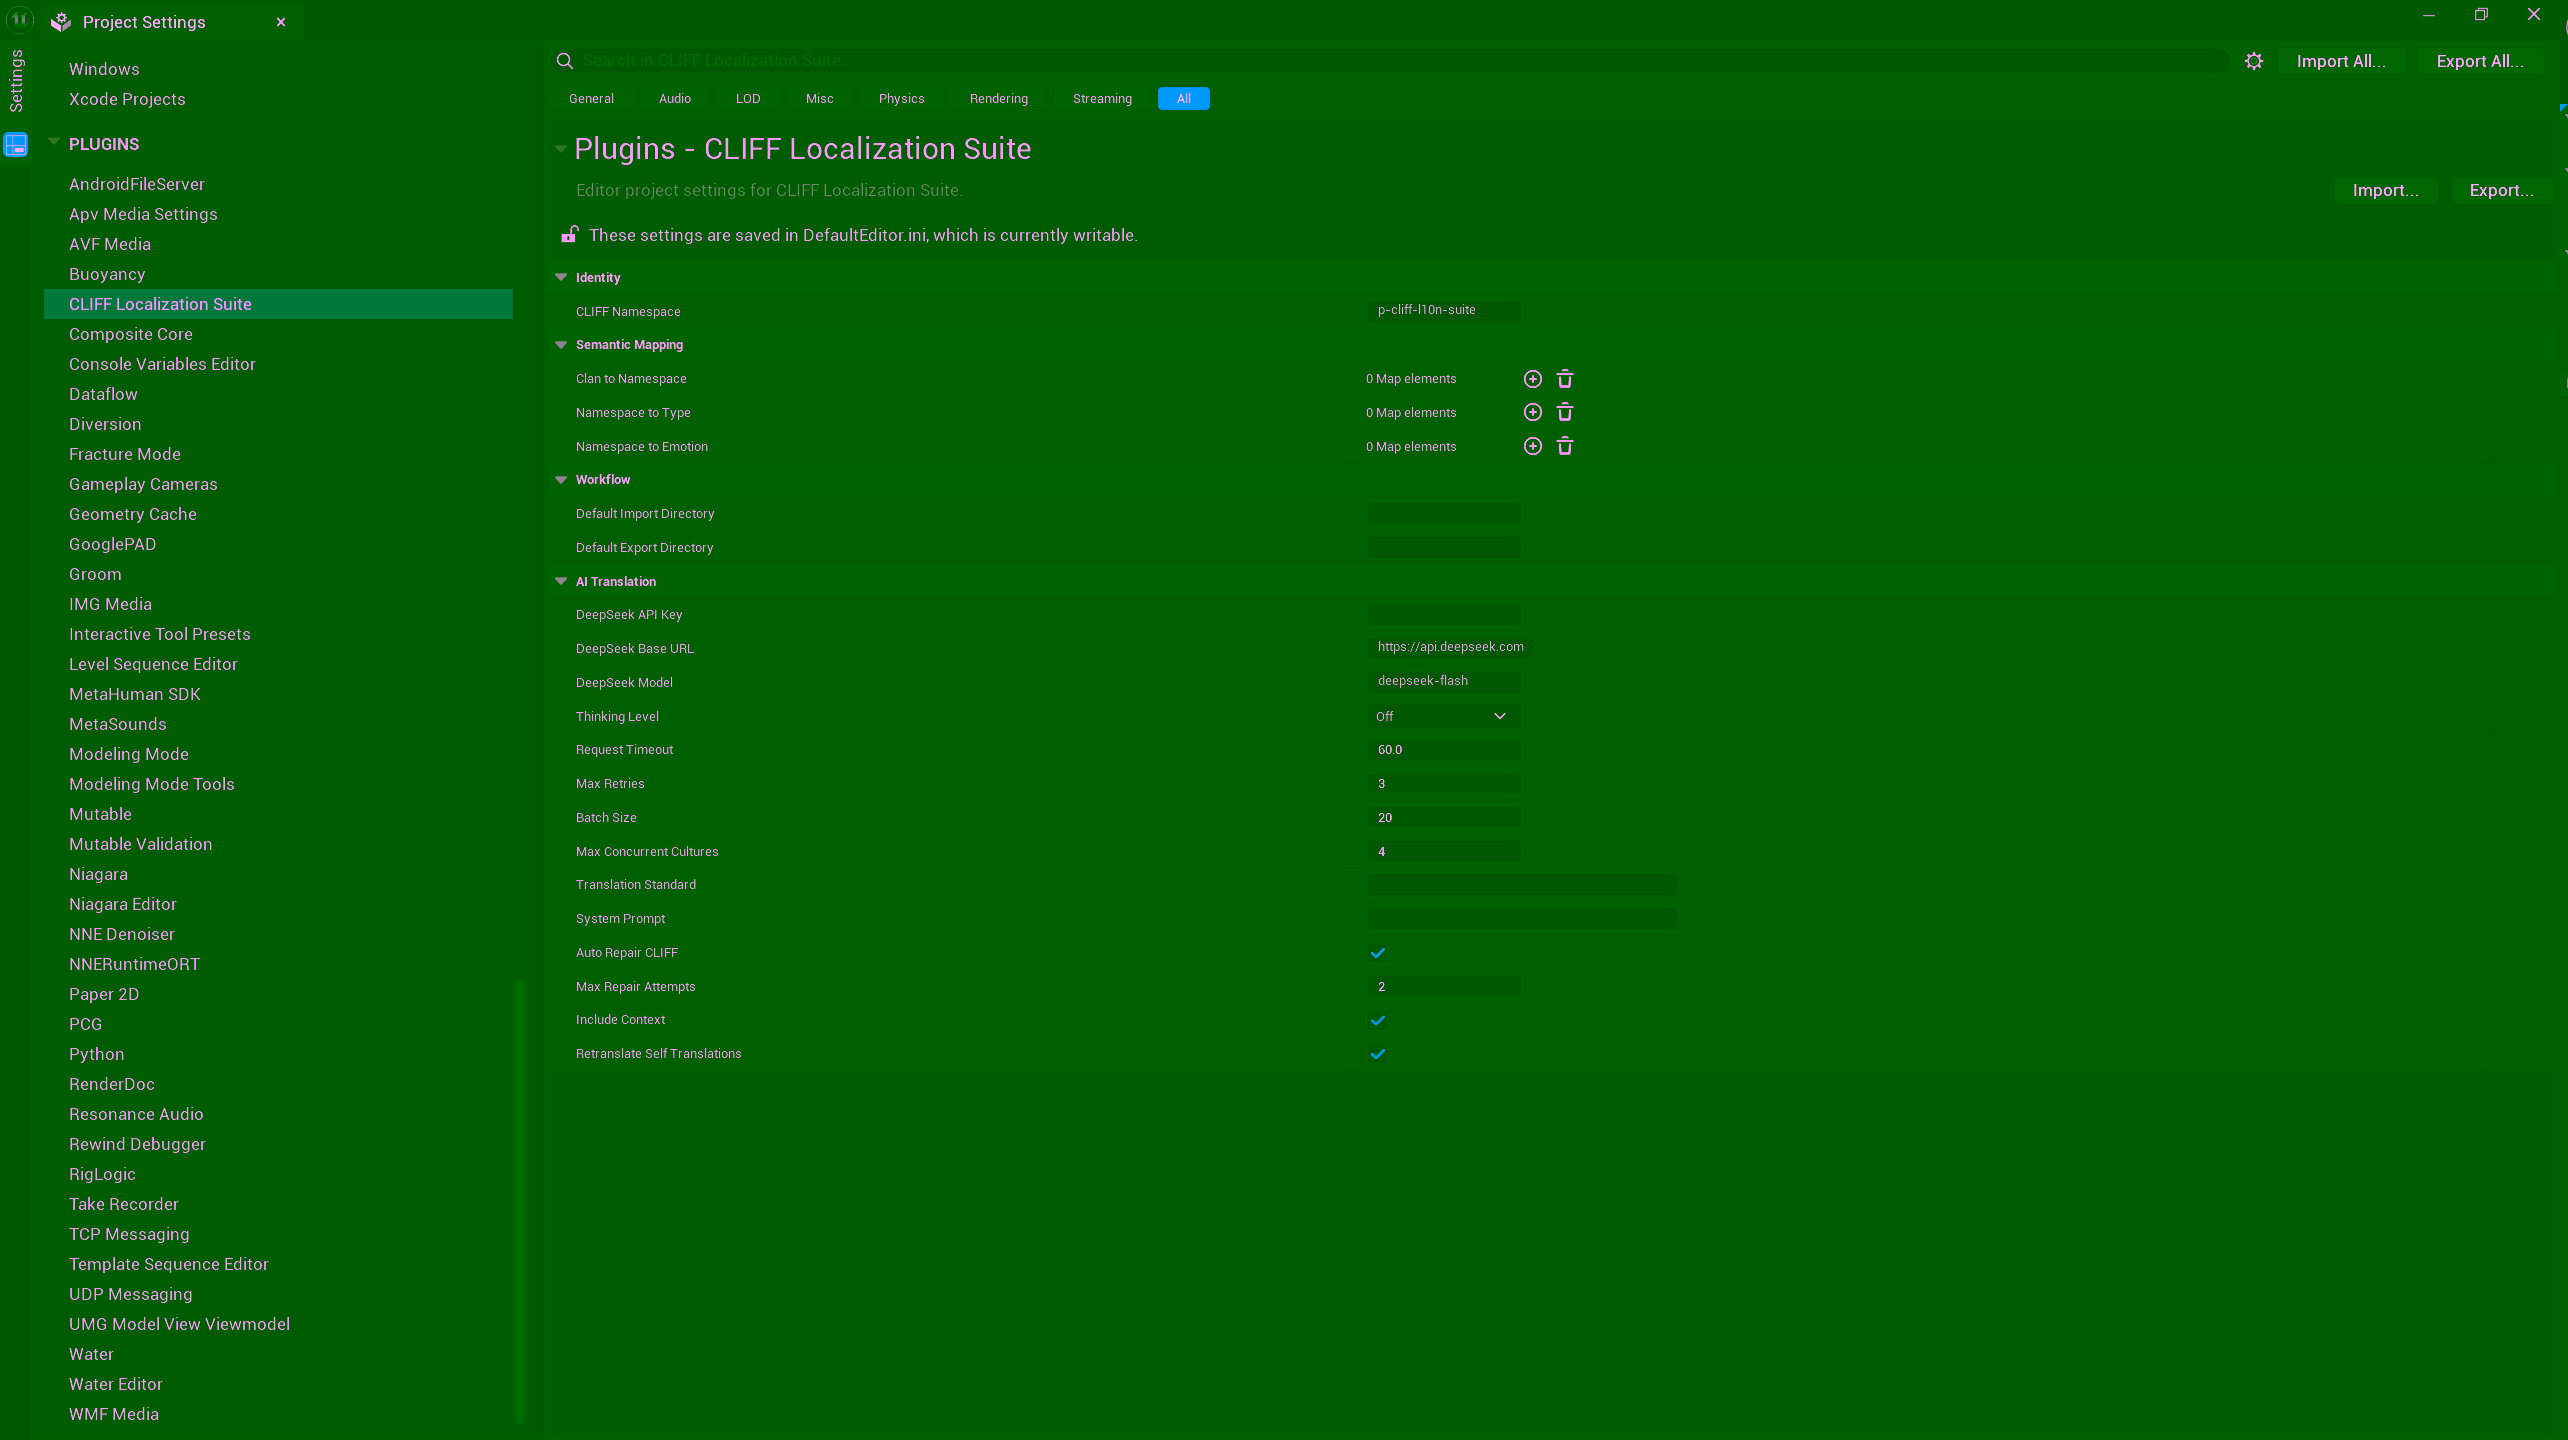Click the Request Timeout value field
2568x1440 pixels.
click(1443, 750)
